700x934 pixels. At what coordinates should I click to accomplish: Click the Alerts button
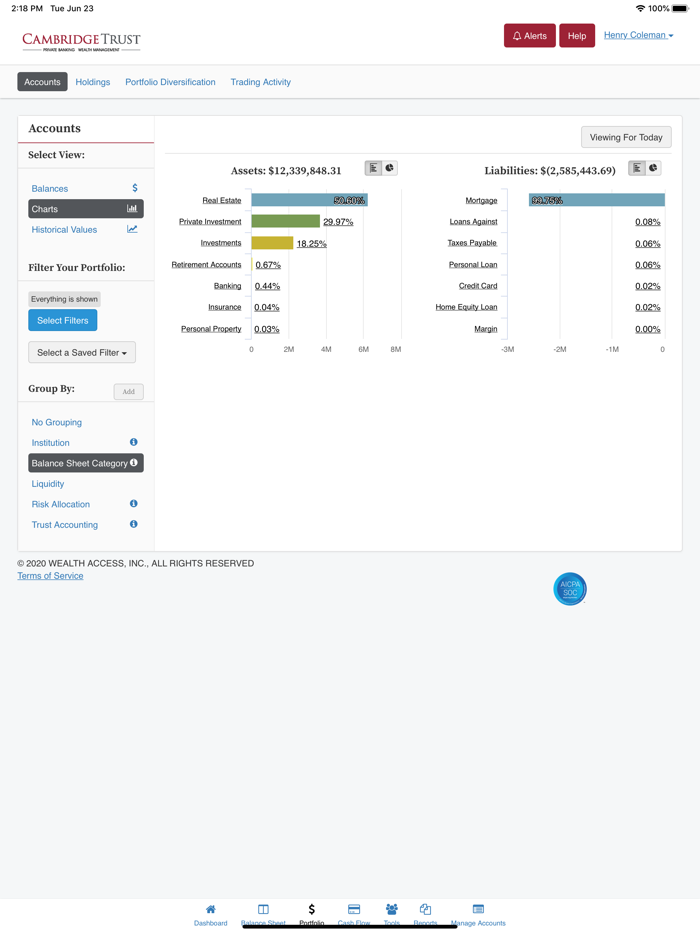(x=531, y=34)
